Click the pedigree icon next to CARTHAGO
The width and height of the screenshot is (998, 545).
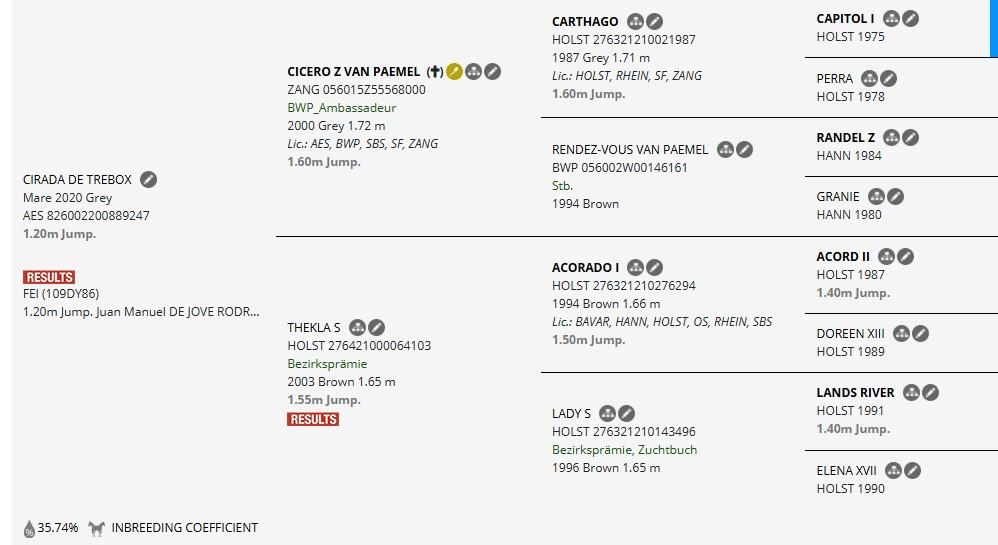point(635,22)
